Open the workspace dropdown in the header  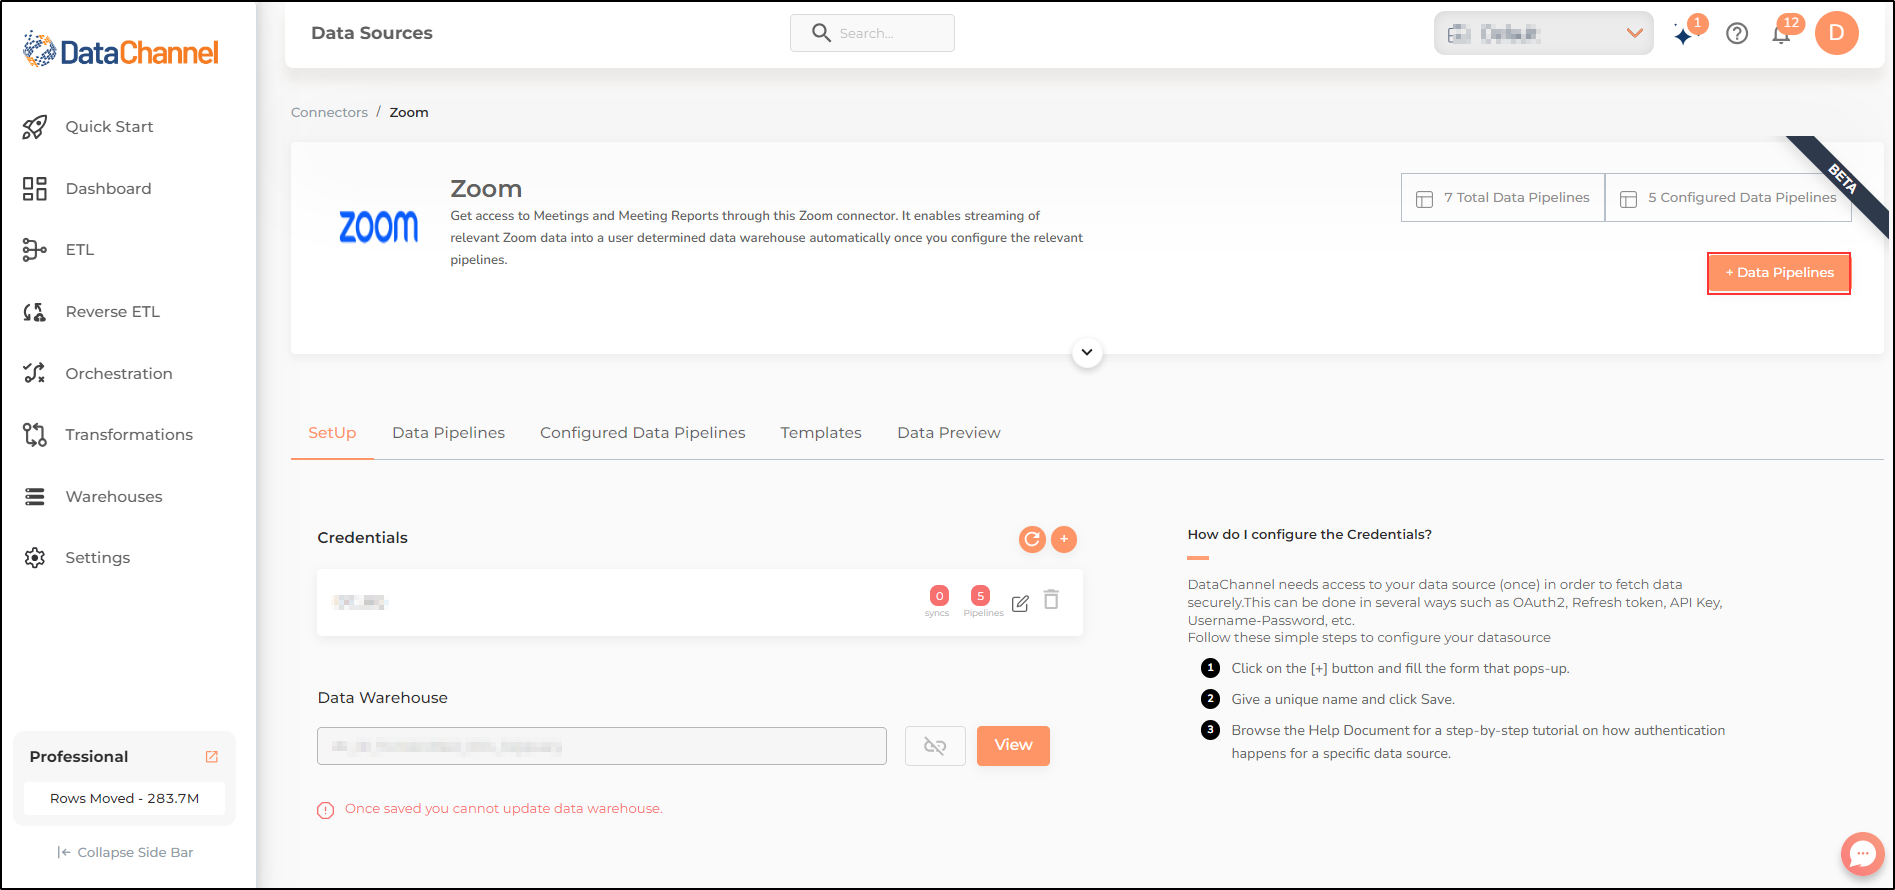(x=1543, y=33)
